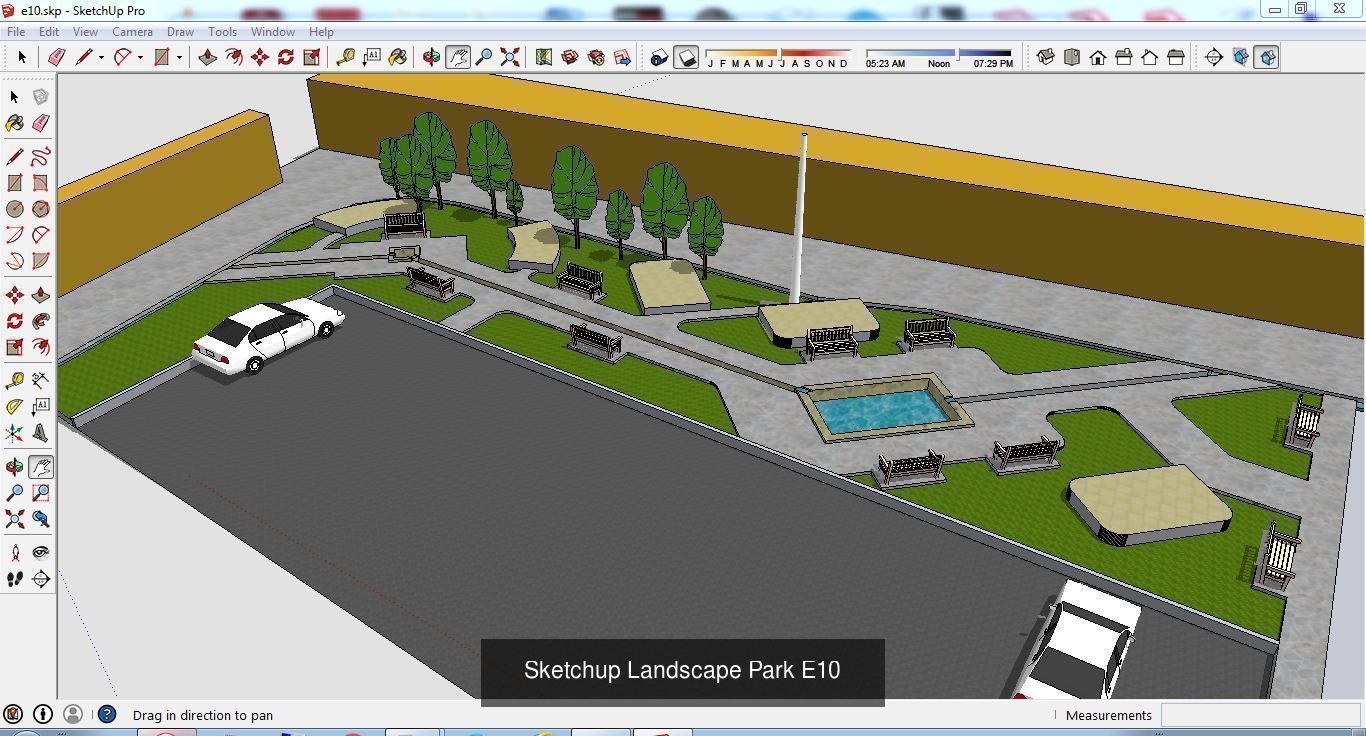Screen dimensions: 1366x736
Task: Switch to Front standard view
Action: 1098,57
